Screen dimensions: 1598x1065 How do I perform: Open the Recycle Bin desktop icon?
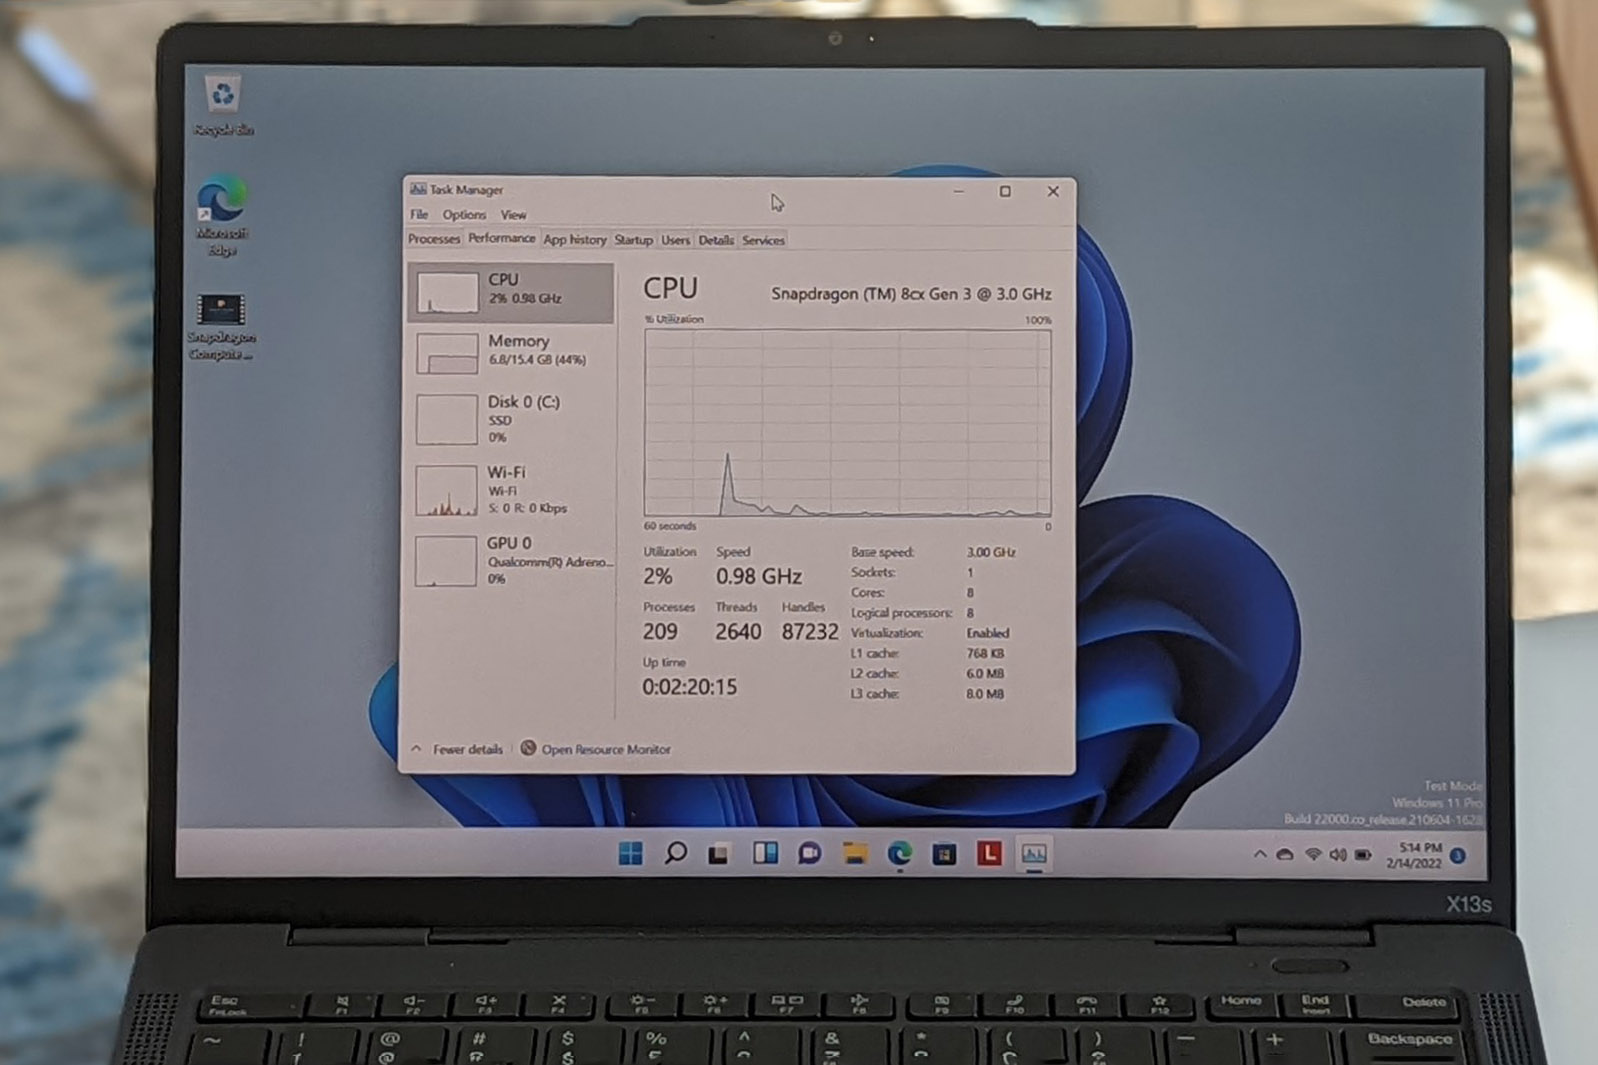tap(223, 104)
